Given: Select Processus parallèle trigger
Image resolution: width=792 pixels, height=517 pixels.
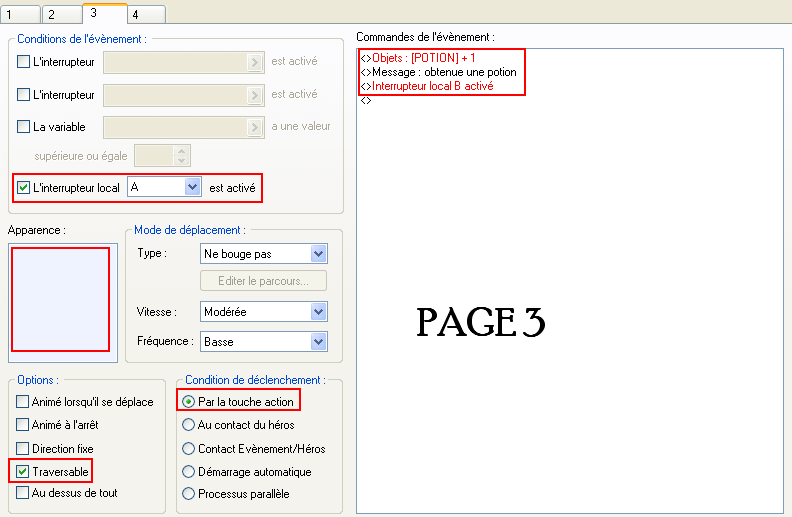Looking at the screenshot, I should [x=188, y=493].
